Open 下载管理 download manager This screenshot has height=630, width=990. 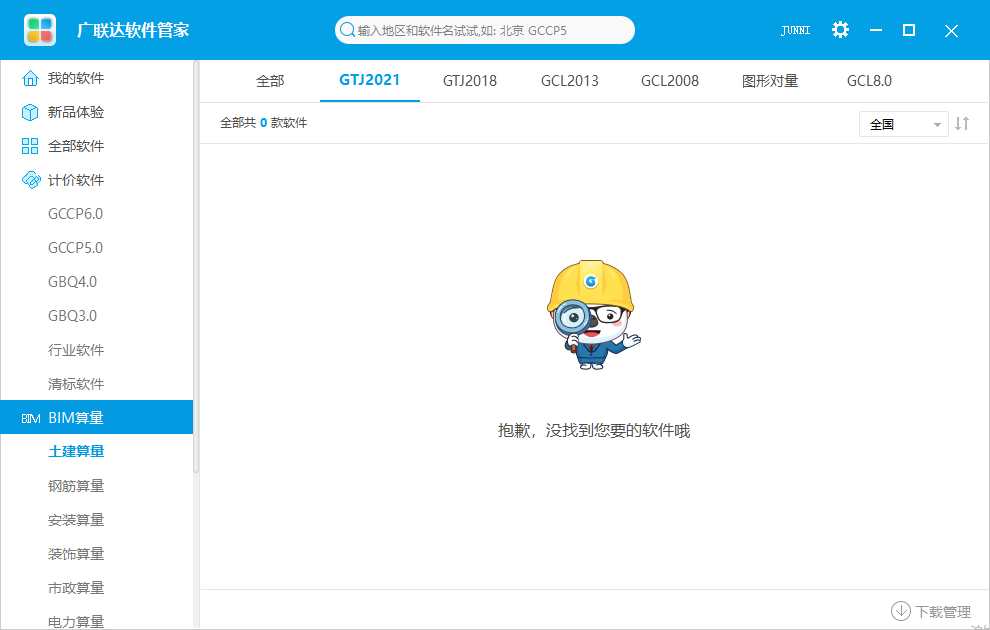[x=931, y=611]
